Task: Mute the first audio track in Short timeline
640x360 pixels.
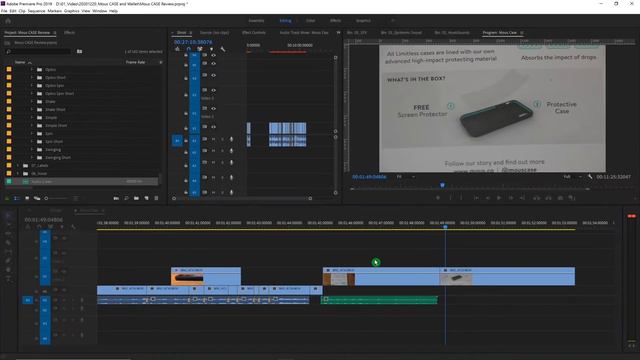Action: point(213,139)
